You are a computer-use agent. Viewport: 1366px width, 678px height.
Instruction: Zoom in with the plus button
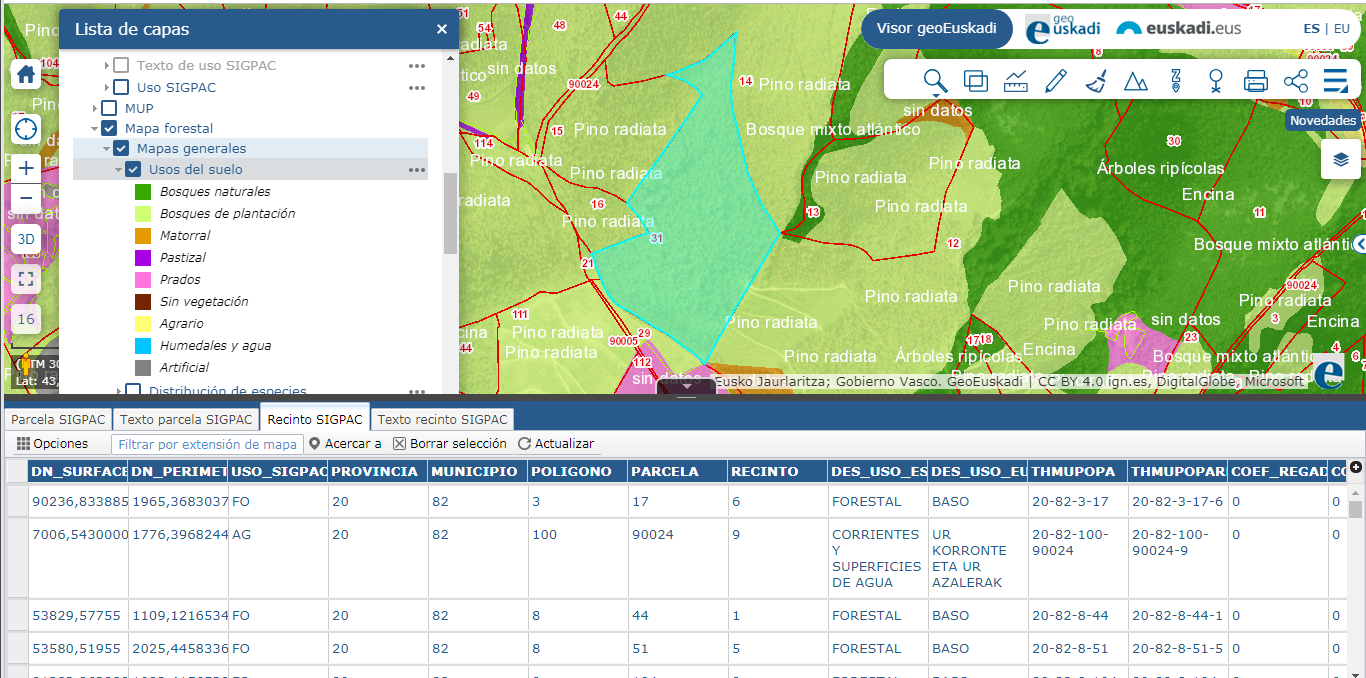26,167
